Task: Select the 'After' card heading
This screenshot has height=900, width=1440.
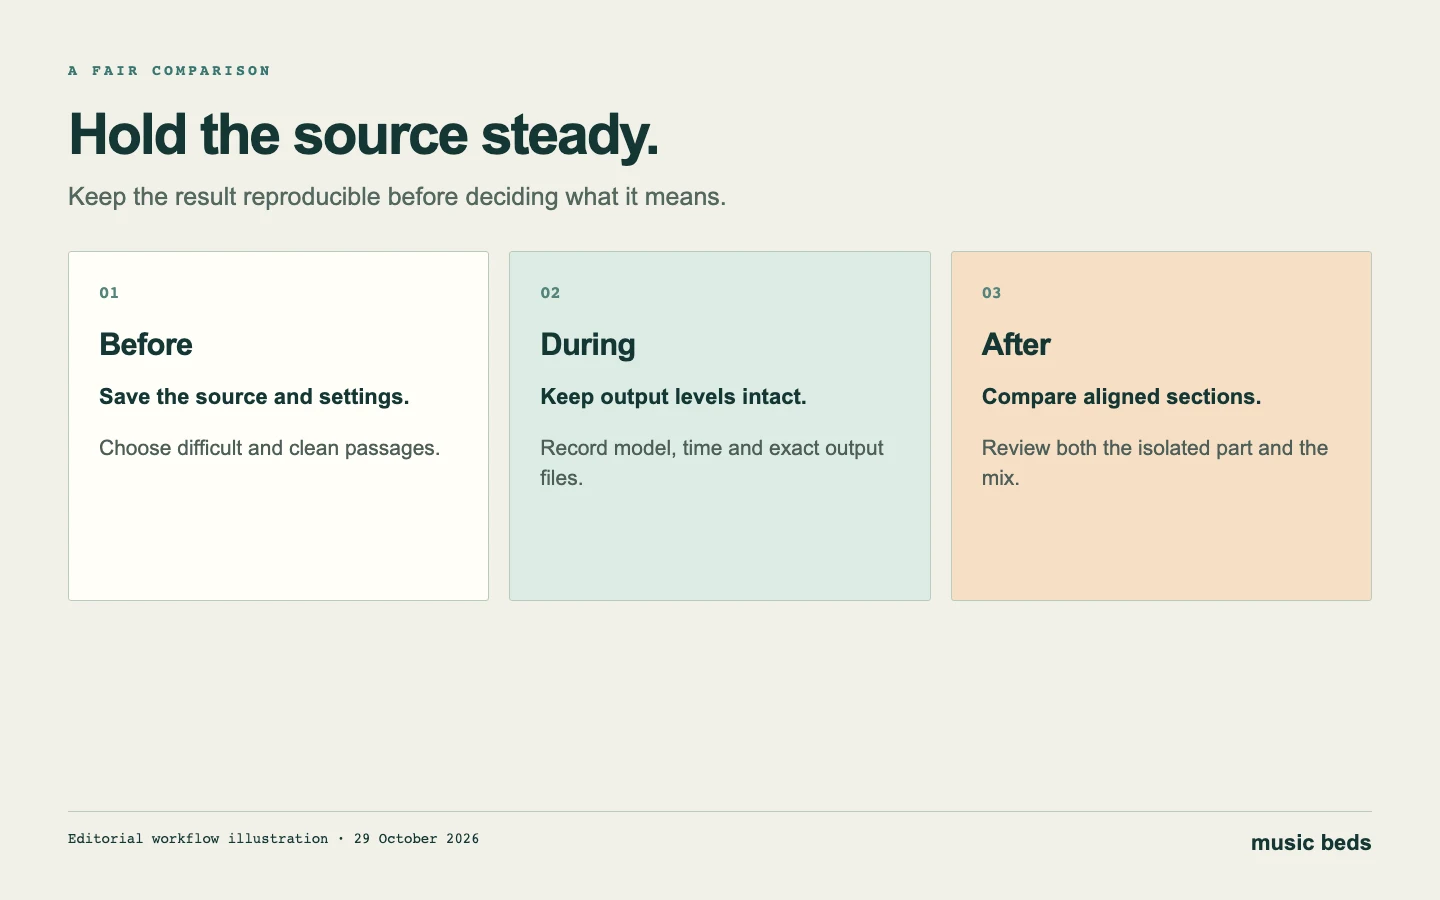Action: [1016, 345]
